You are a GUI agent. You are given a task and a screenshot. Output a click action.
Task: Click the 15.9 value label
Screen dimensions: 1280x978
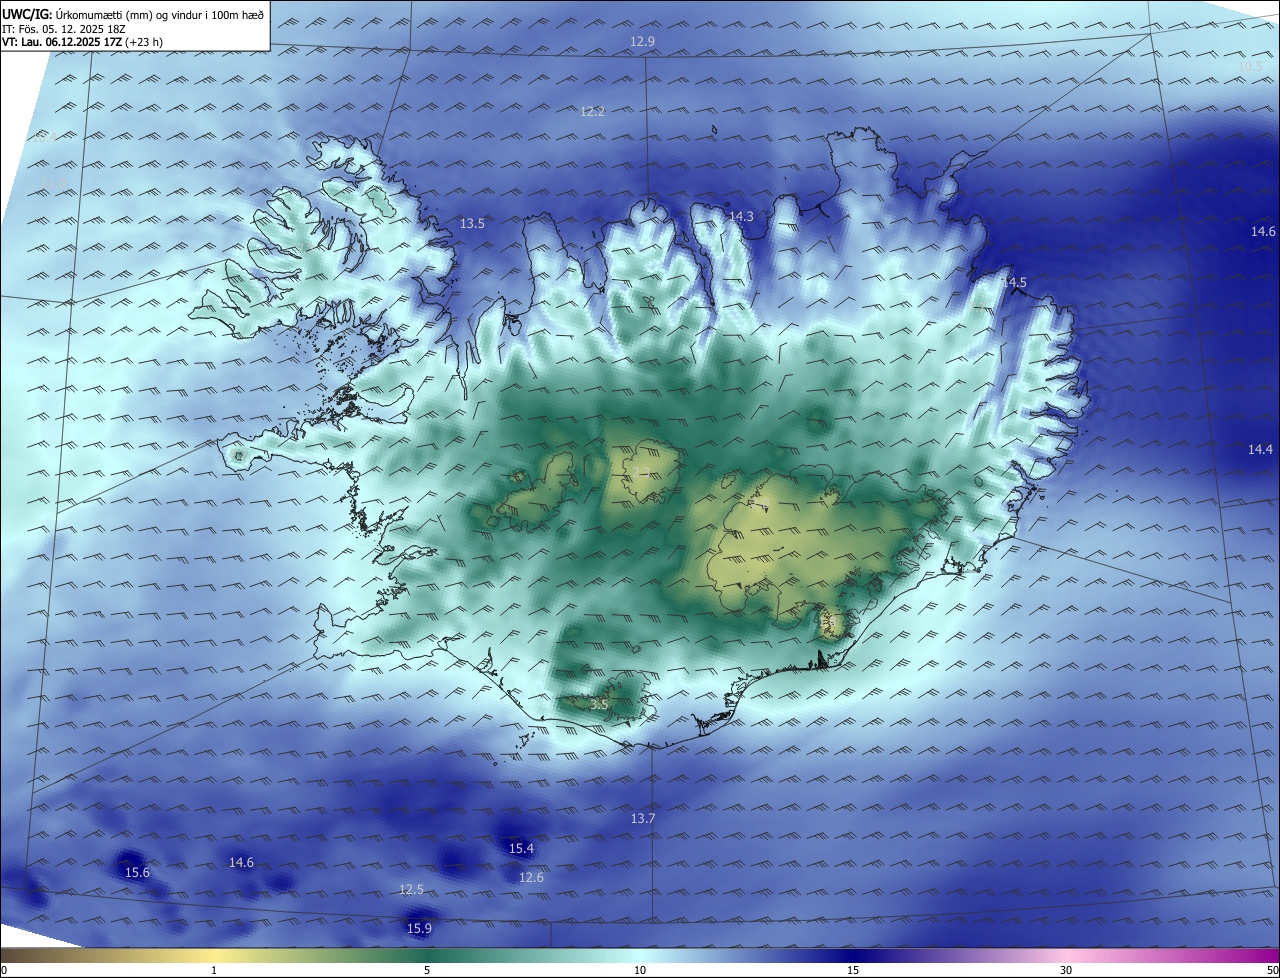point(419,929)
